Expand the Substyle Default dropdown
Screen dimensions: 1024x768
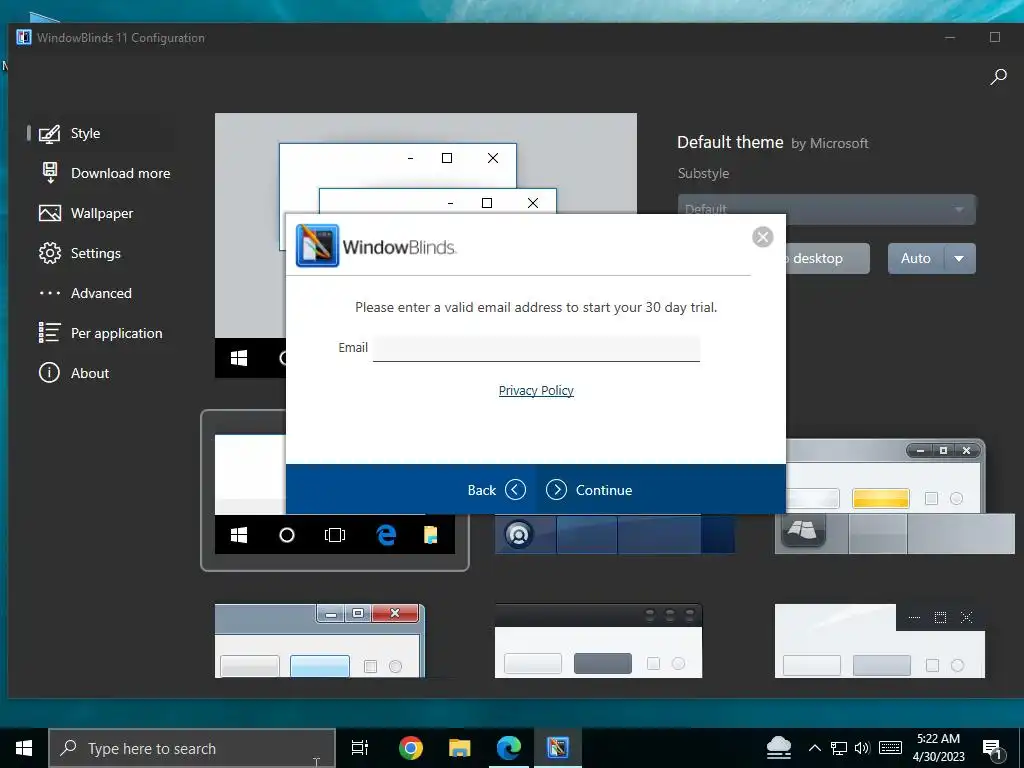827,209
